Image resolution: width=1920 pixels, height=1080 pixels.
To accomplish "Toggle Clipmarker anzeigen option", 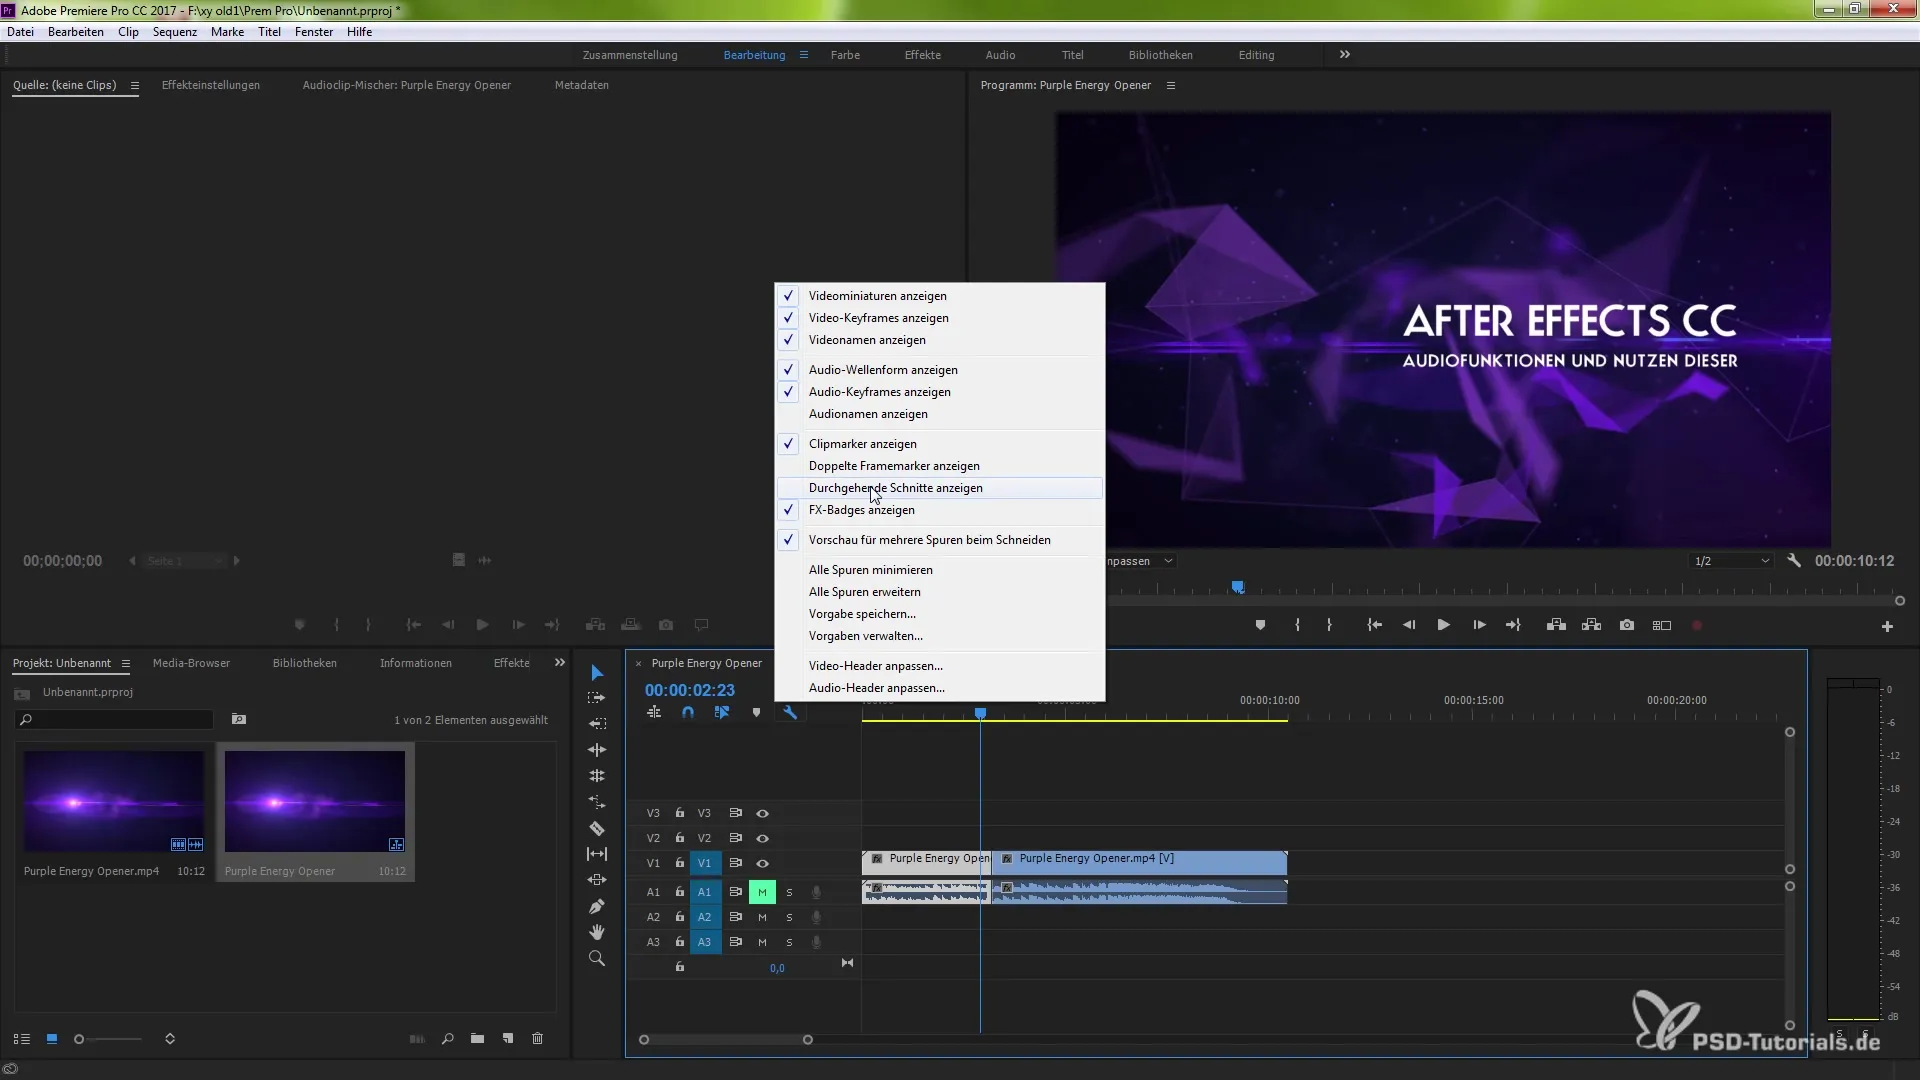I will (x=940, y=444).
